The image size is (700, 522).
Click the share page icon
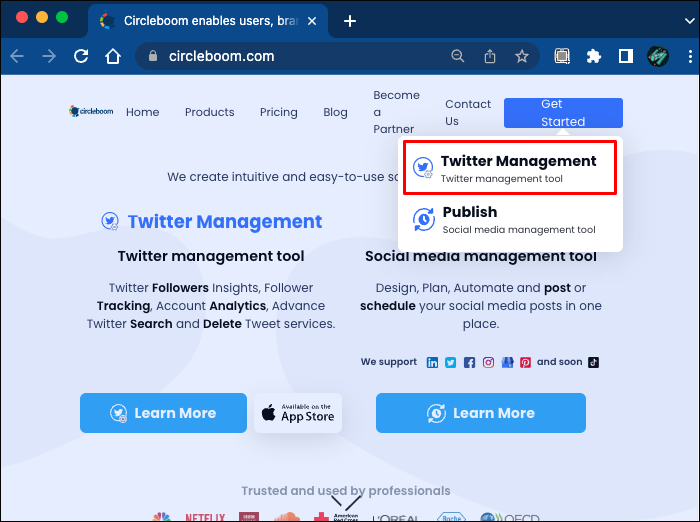(x=490, y=56)
